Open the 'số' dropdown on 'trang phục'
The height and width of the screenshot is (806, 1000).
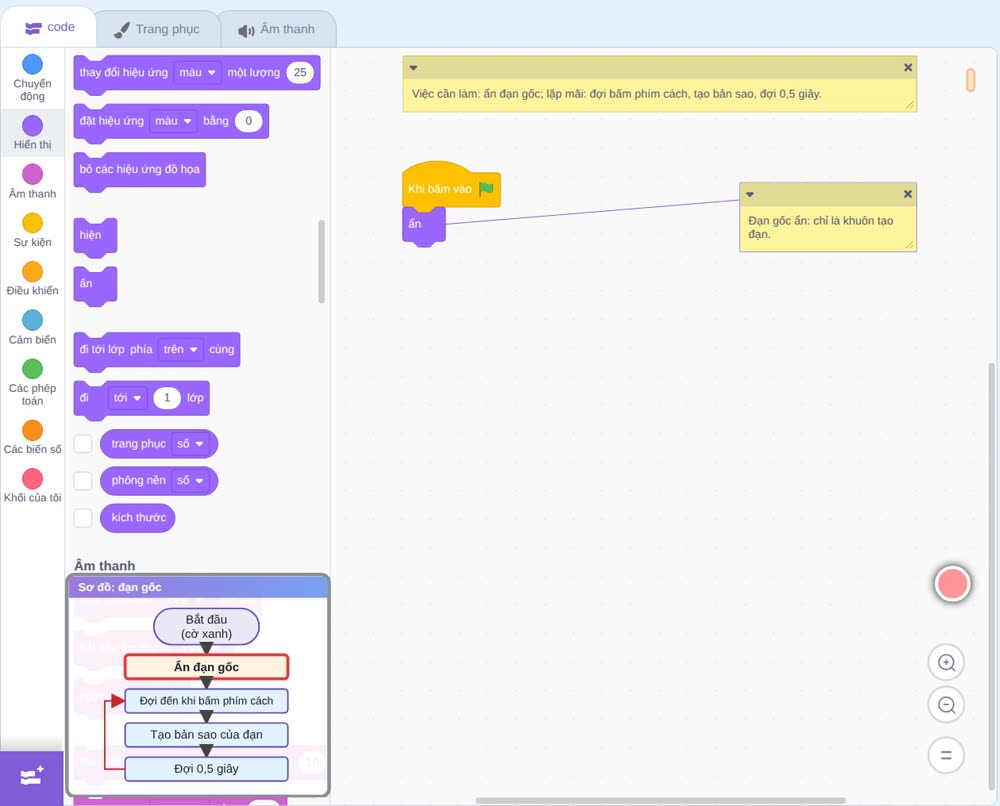pos(191,444)
